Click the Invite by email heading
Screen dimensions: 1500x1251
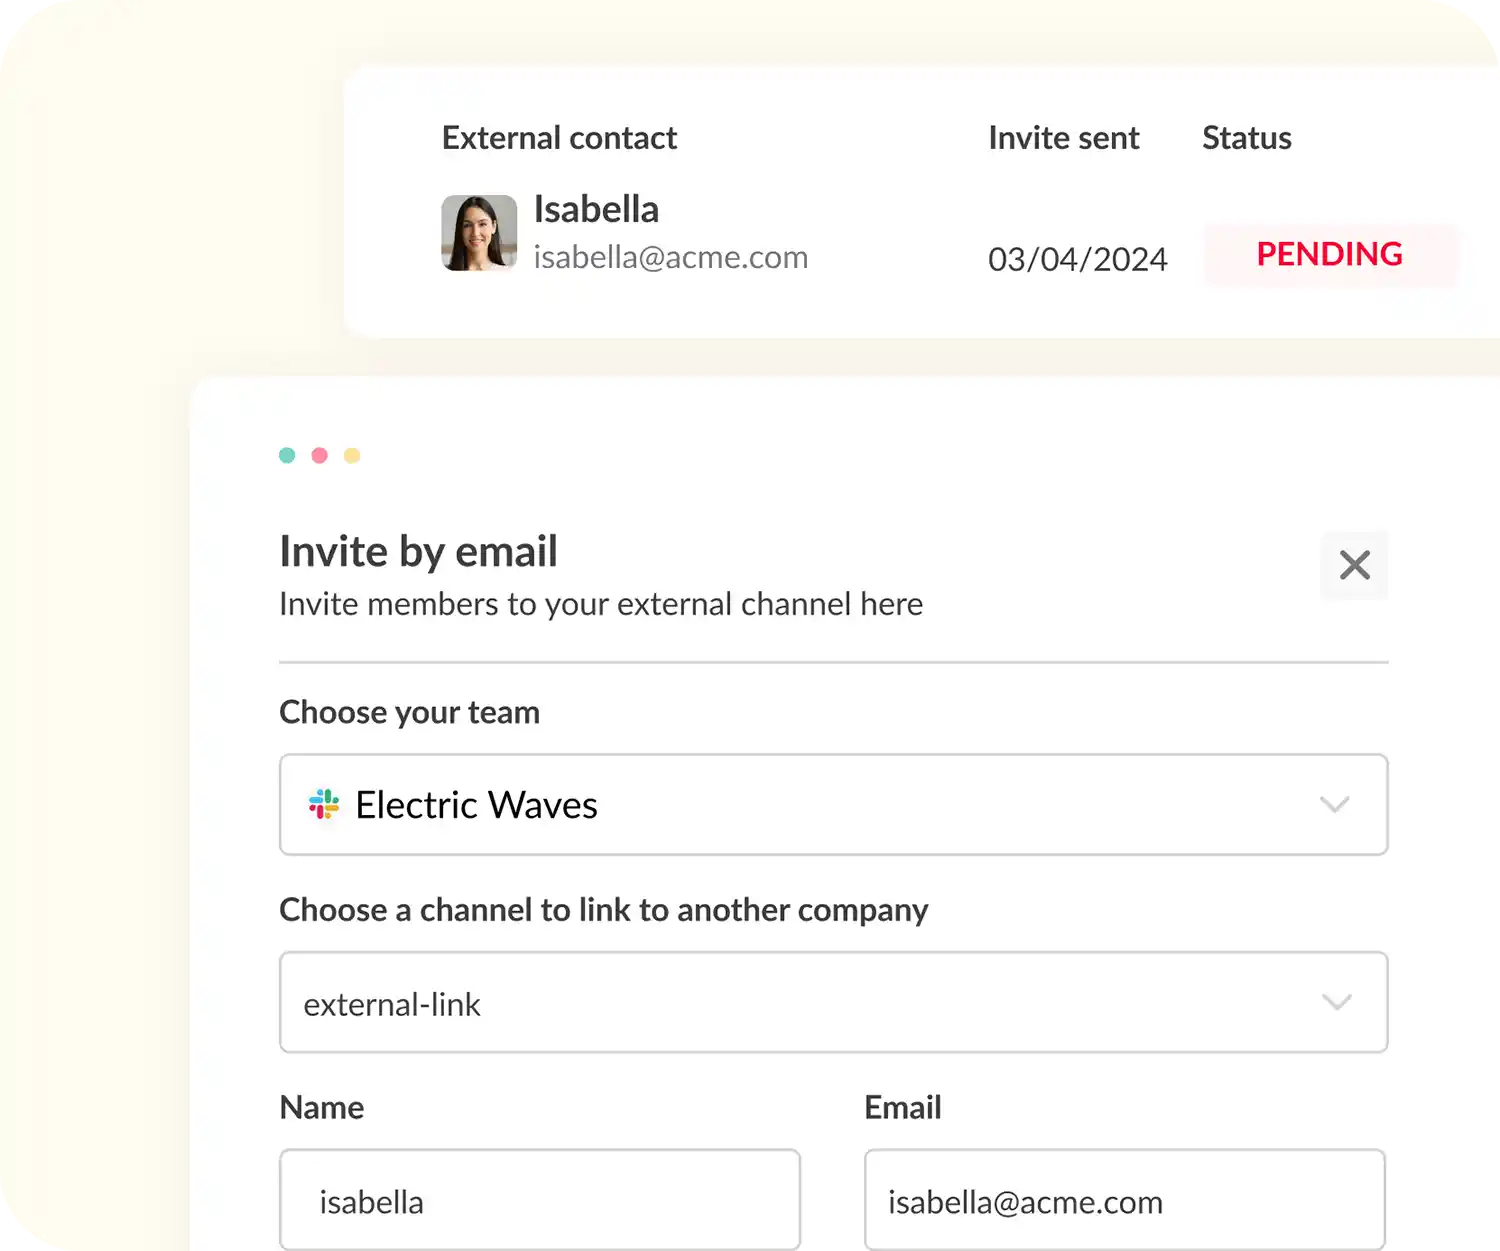point(418,552)
